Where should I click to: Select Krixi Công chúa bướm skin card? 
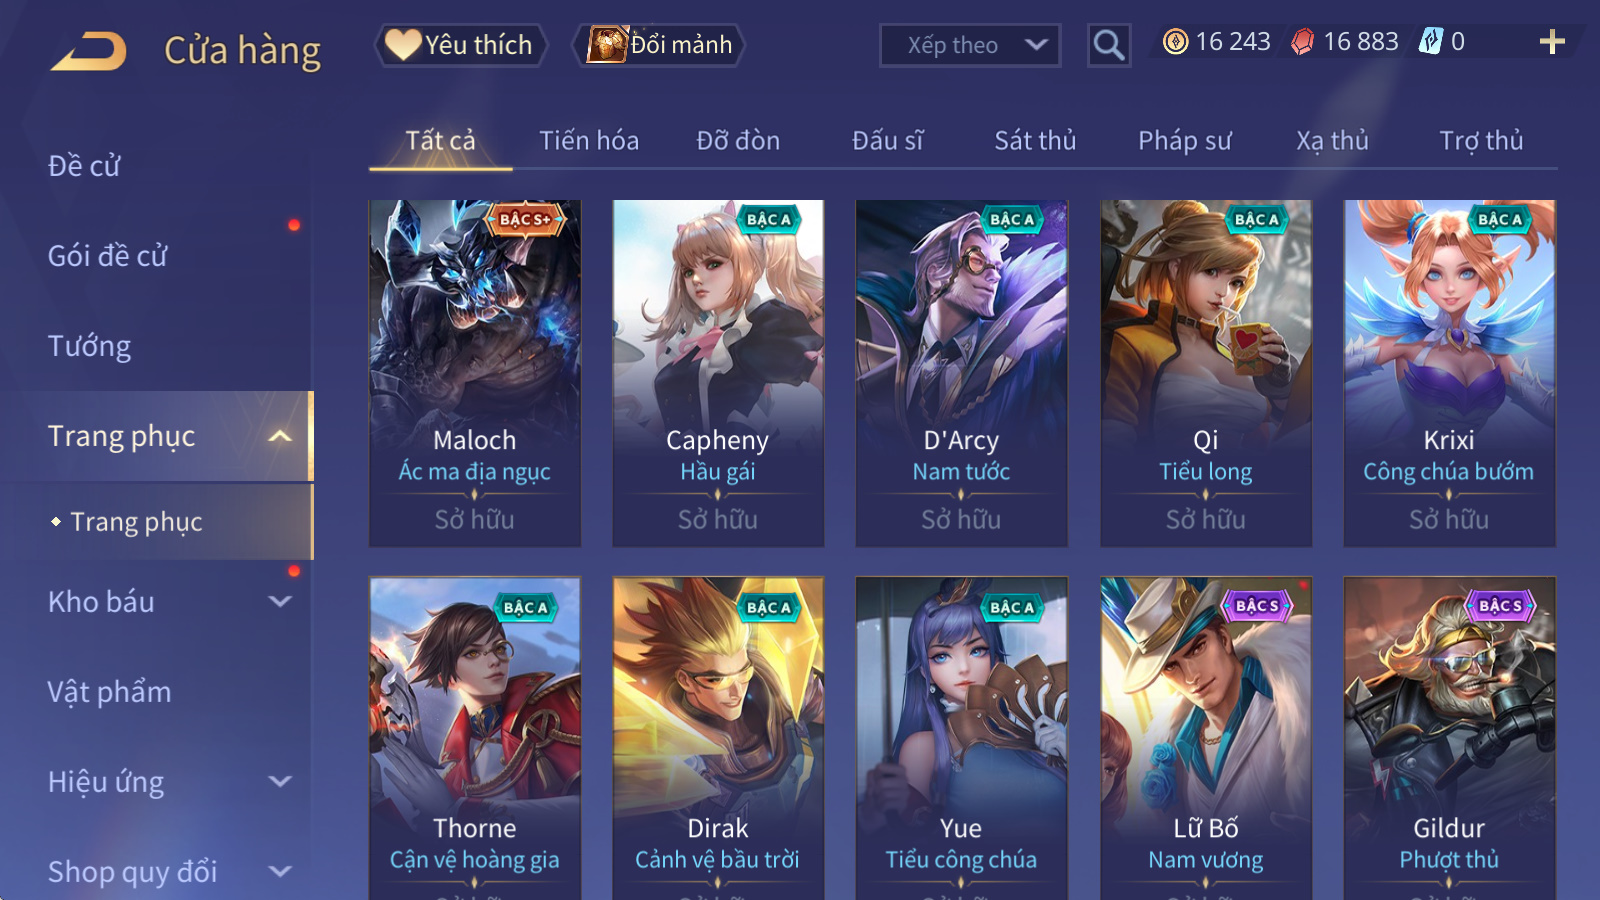(1449, 373)
